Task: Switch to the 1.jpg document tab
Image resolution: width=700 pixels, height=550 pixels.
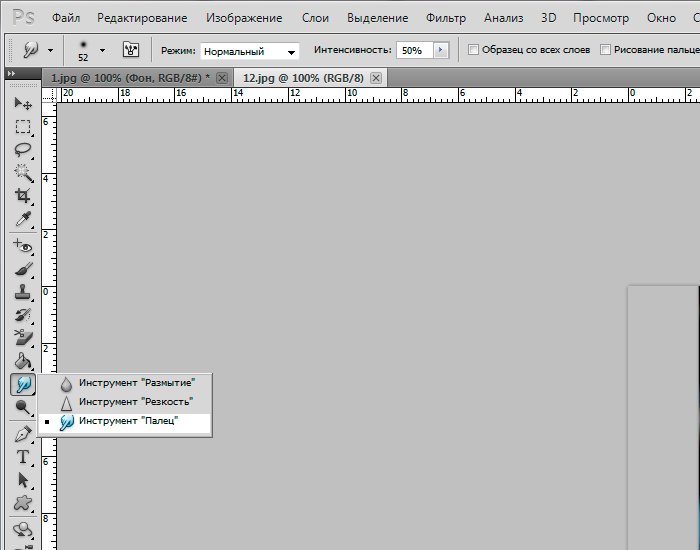Action: pos(129,78)
